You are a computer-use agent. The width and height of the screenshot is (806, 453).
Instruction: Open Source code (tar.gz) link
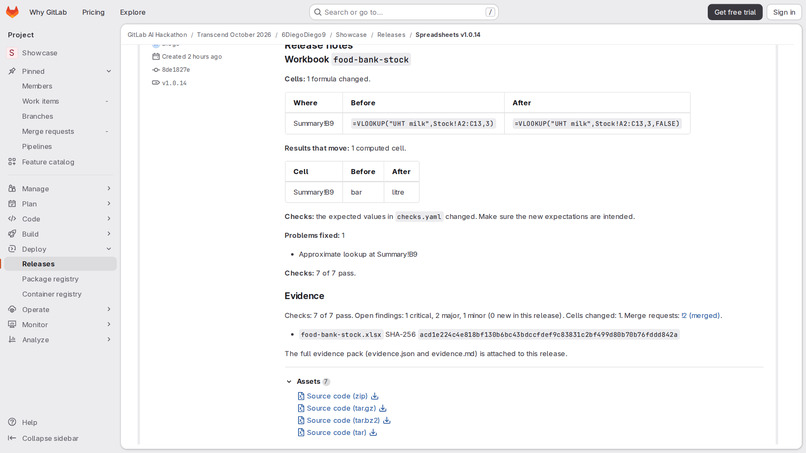click(x=341, y=408)
